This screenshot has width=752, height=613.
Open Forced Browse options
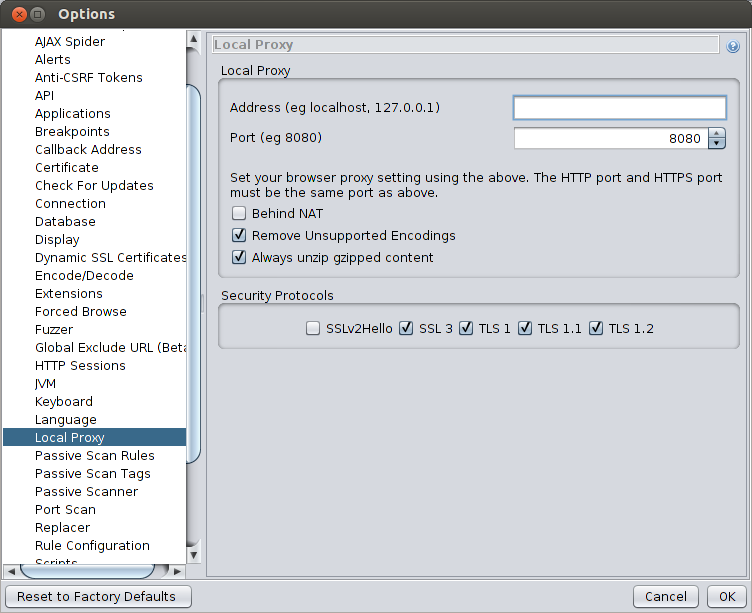81,311
